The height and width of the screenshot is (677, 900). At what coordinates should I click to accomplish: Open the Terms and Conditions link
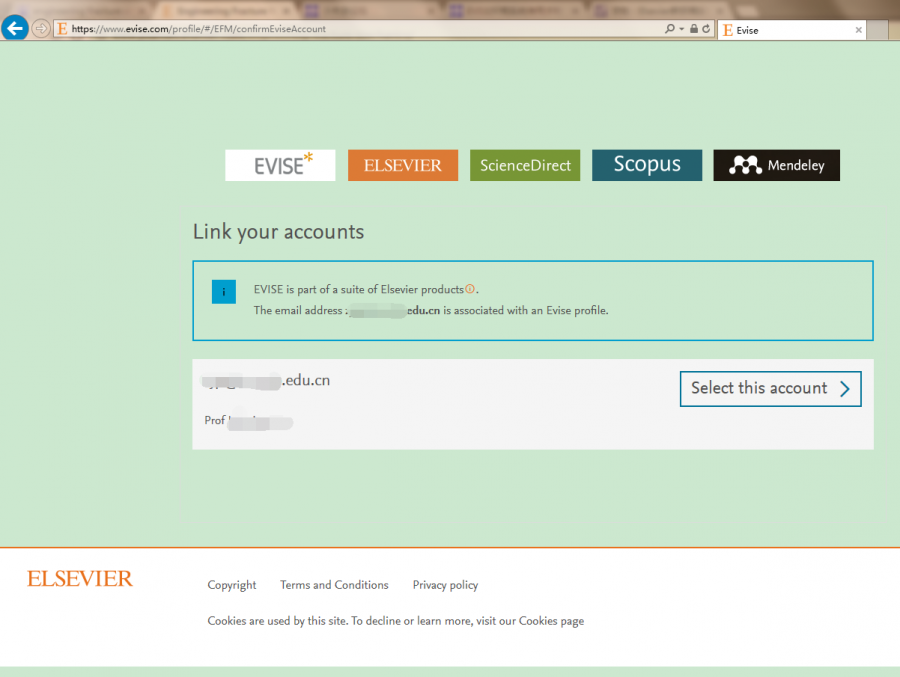click(334, 585)
